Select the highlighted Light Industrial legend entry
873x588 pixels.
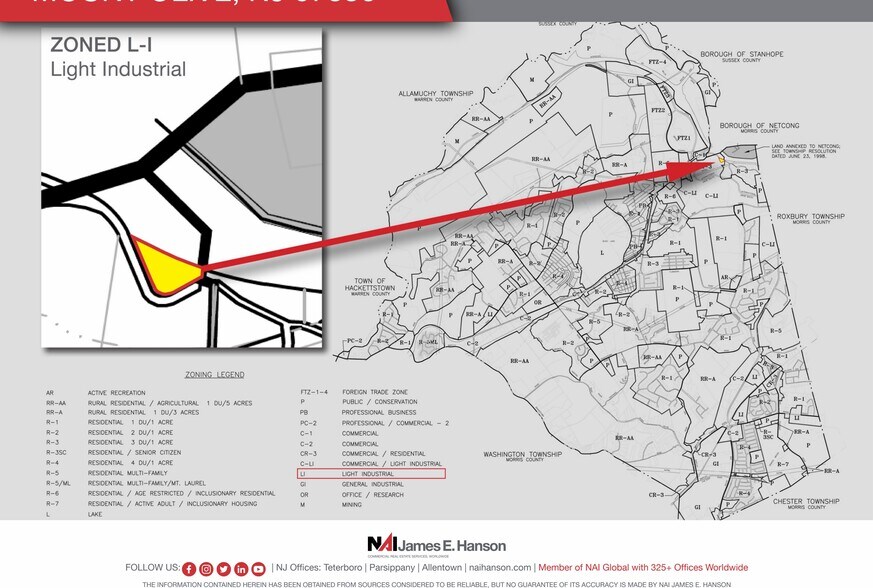[x=372, y=474]
